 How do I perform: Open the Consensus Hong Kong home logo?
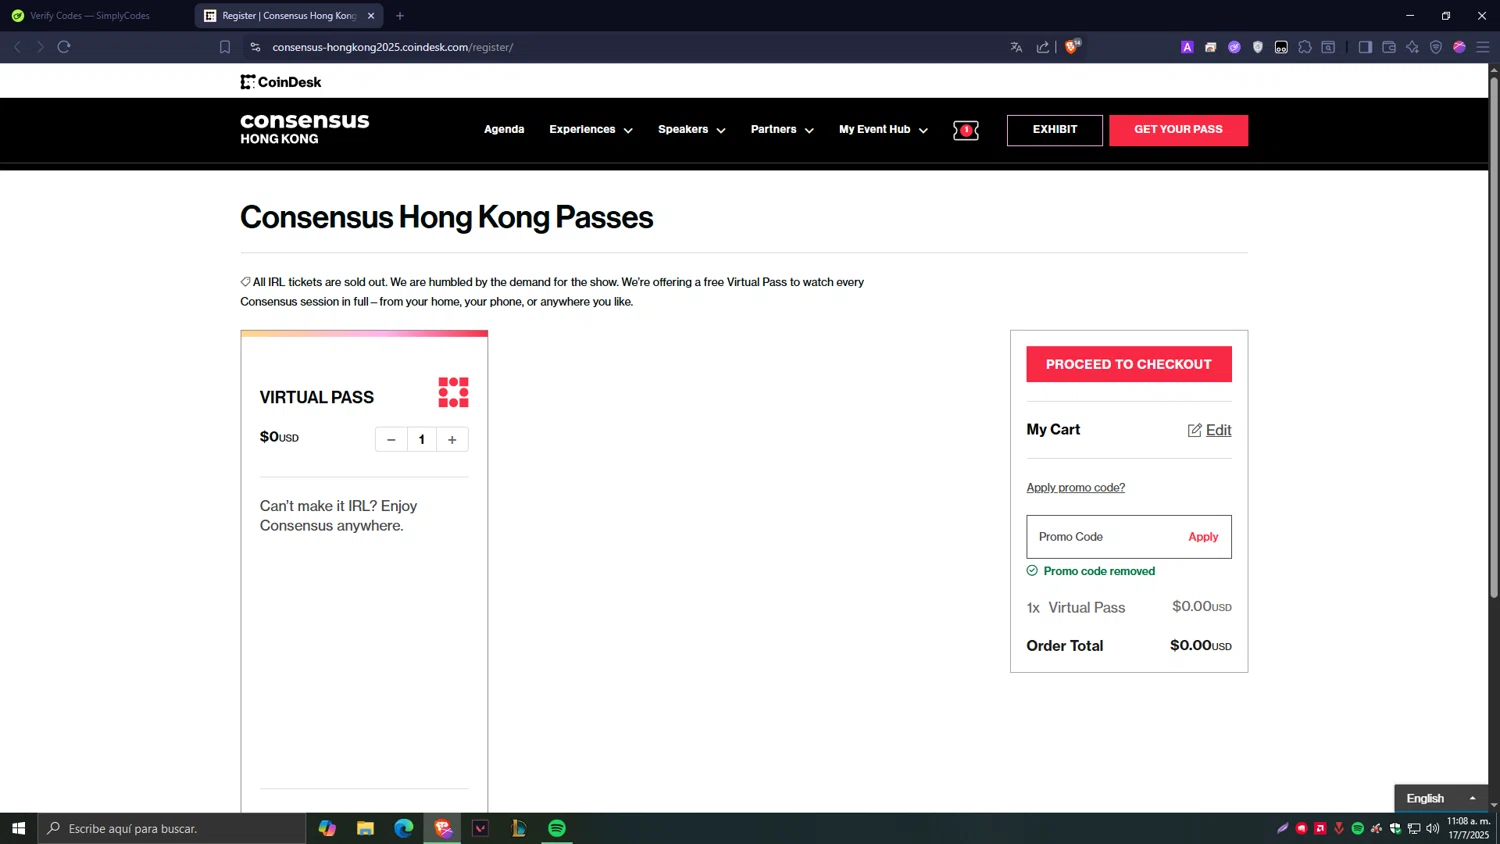[304, 129]
